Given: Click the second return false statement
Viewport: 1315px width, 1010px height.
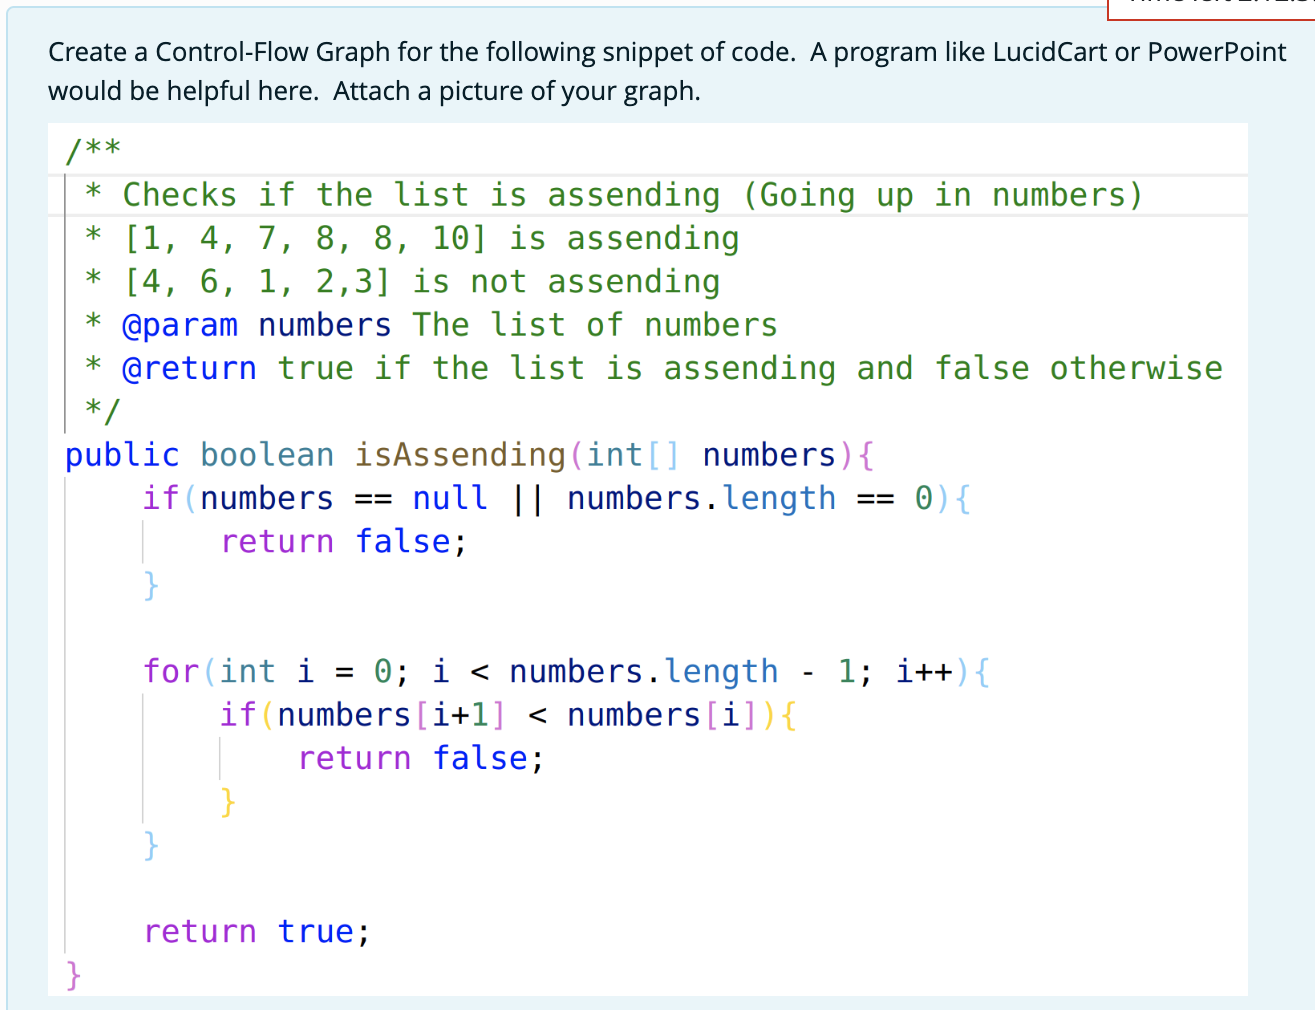Looking at the screenshot, I should pos(410,758).
